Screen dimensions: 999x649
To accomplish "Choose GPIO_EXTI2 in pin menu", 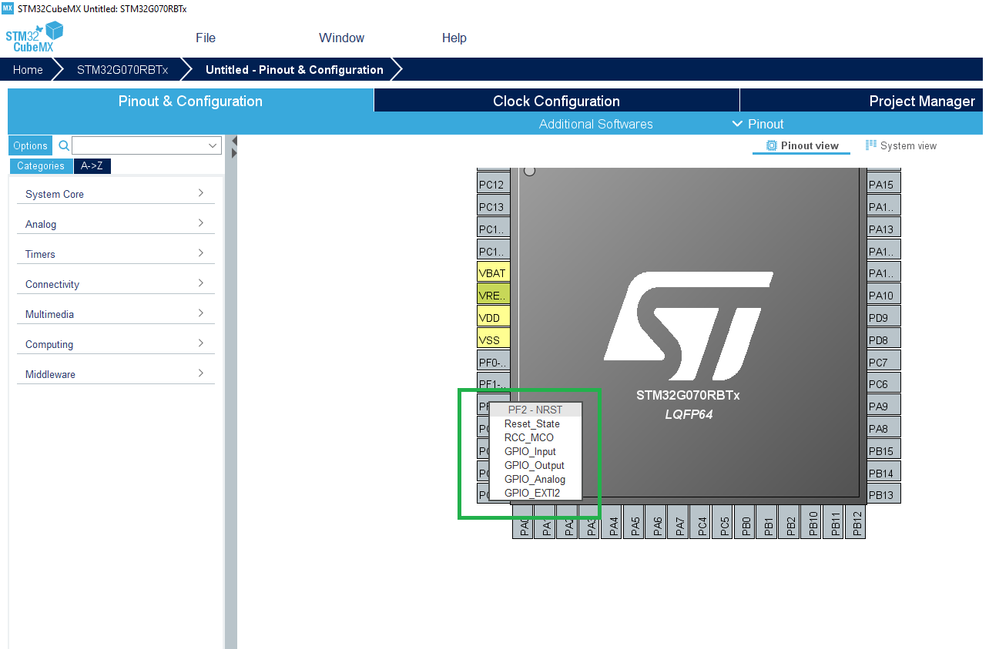I will (535, 493).
